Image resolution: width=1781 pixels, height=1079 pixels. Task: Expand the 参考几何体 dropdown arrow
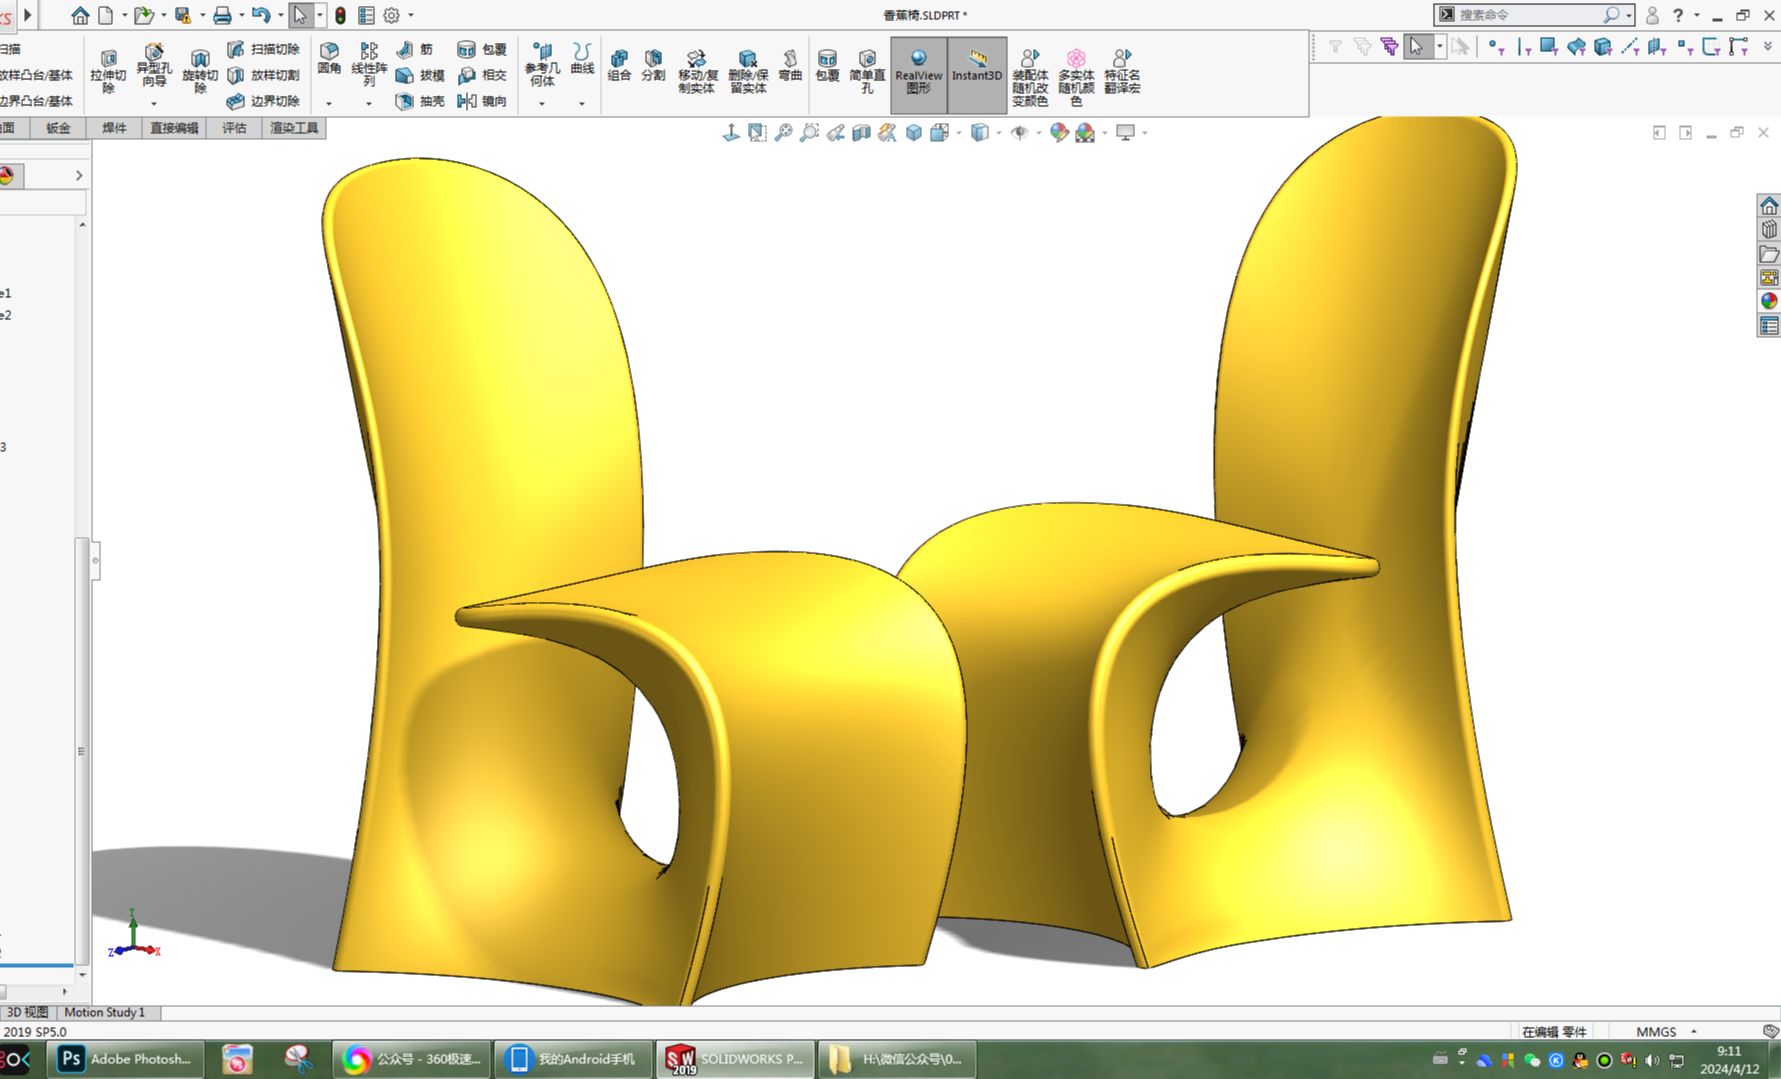pyautogui.click(x=542, y=103)
